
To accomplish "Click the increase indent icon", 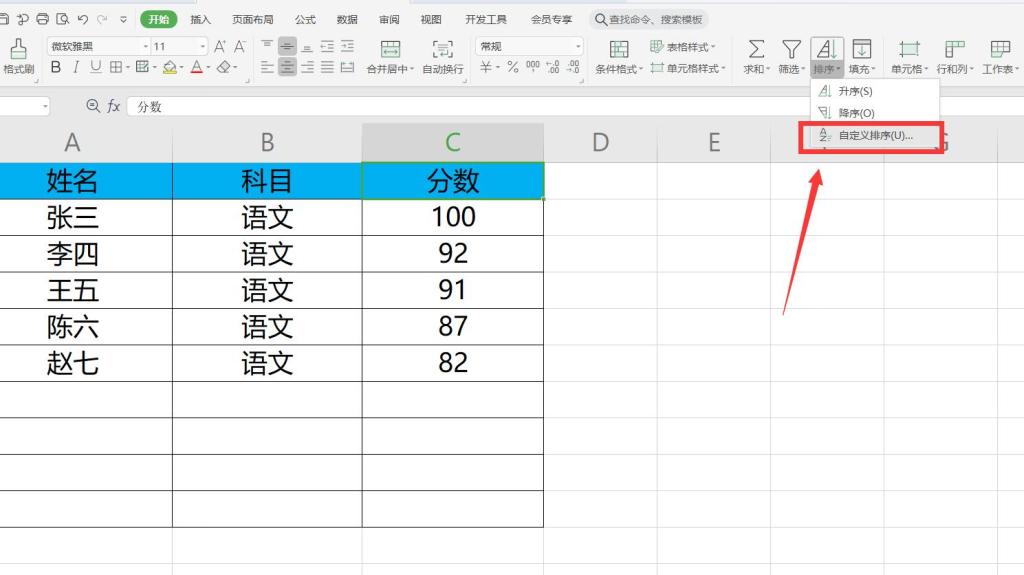I will tap(347, 46).
